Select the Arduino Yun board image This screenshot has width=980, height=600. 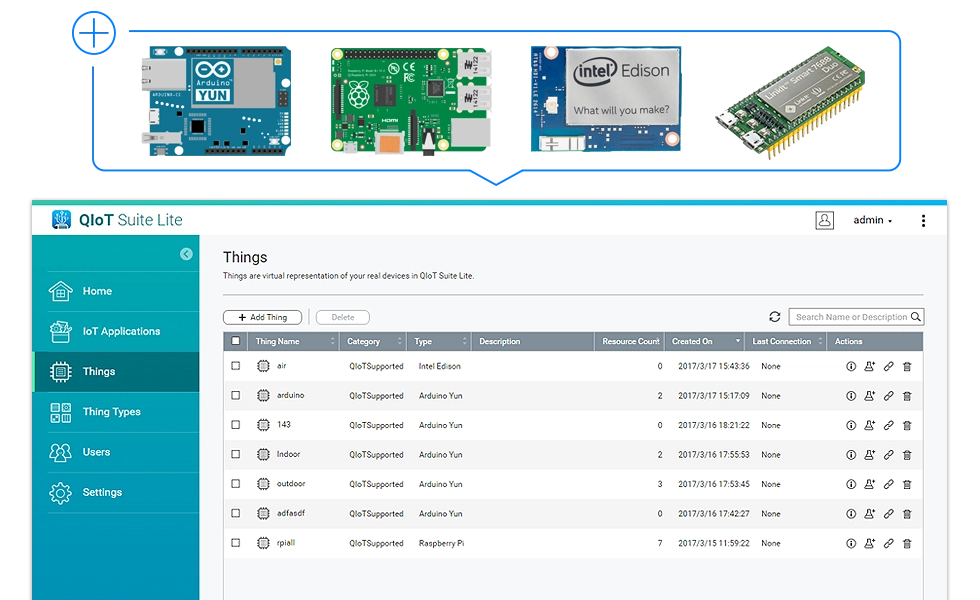pyautogui.click(x=216, y=100)
